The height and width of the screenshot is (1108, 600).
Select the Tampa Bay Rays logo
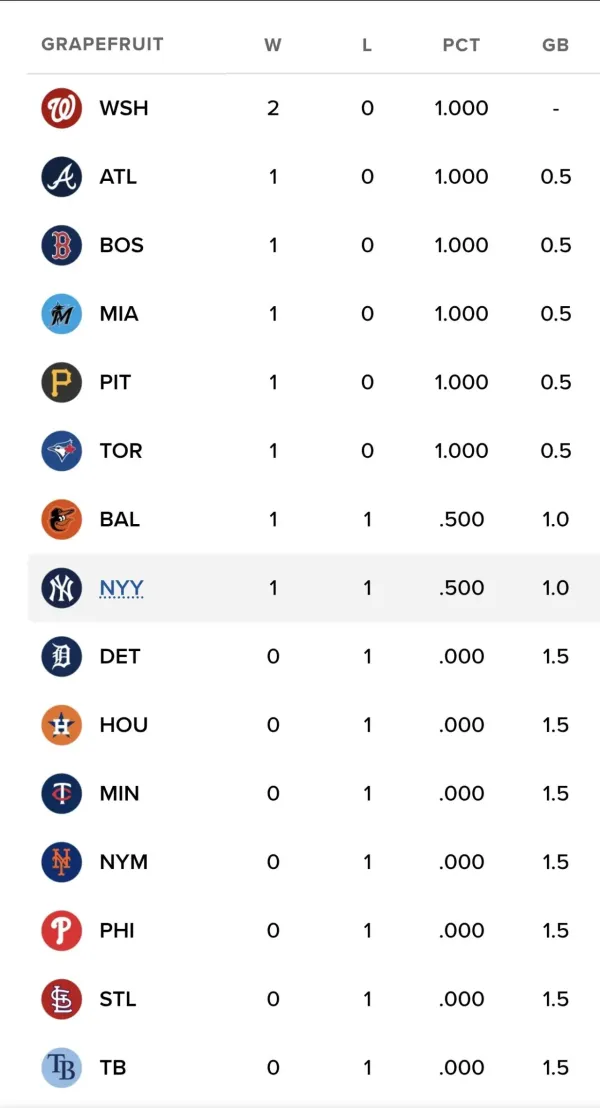(61, 1068)
